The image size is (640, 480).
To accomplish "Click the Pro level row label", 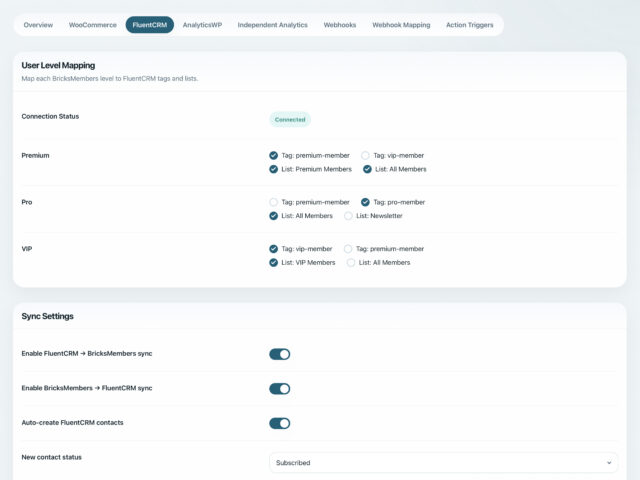I will [x=27, y=202].
